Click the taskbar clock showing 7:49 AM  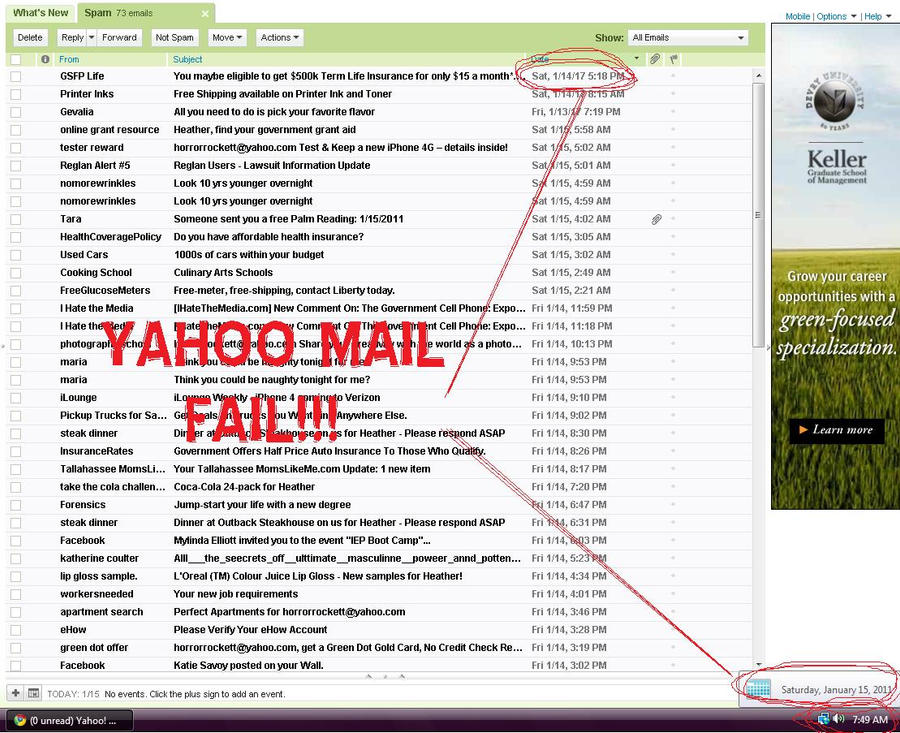point(870,719)
